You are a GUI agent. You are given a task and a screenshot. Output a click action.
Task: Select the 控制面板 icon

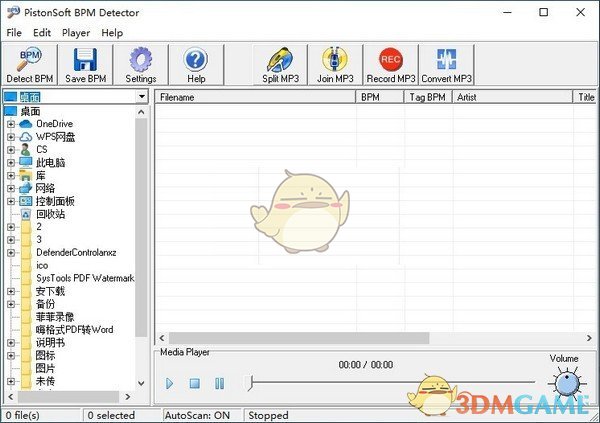(x=26, y=201)
